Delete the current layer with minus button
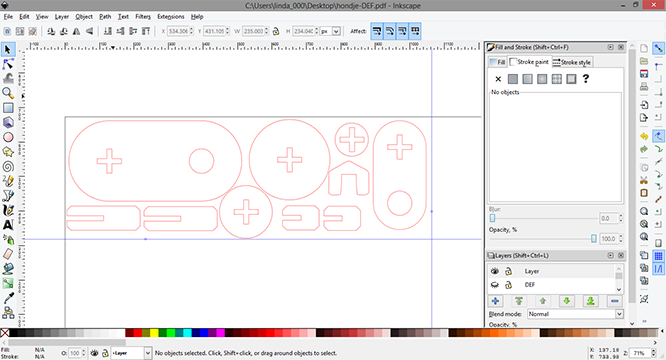 pos(615,301)
